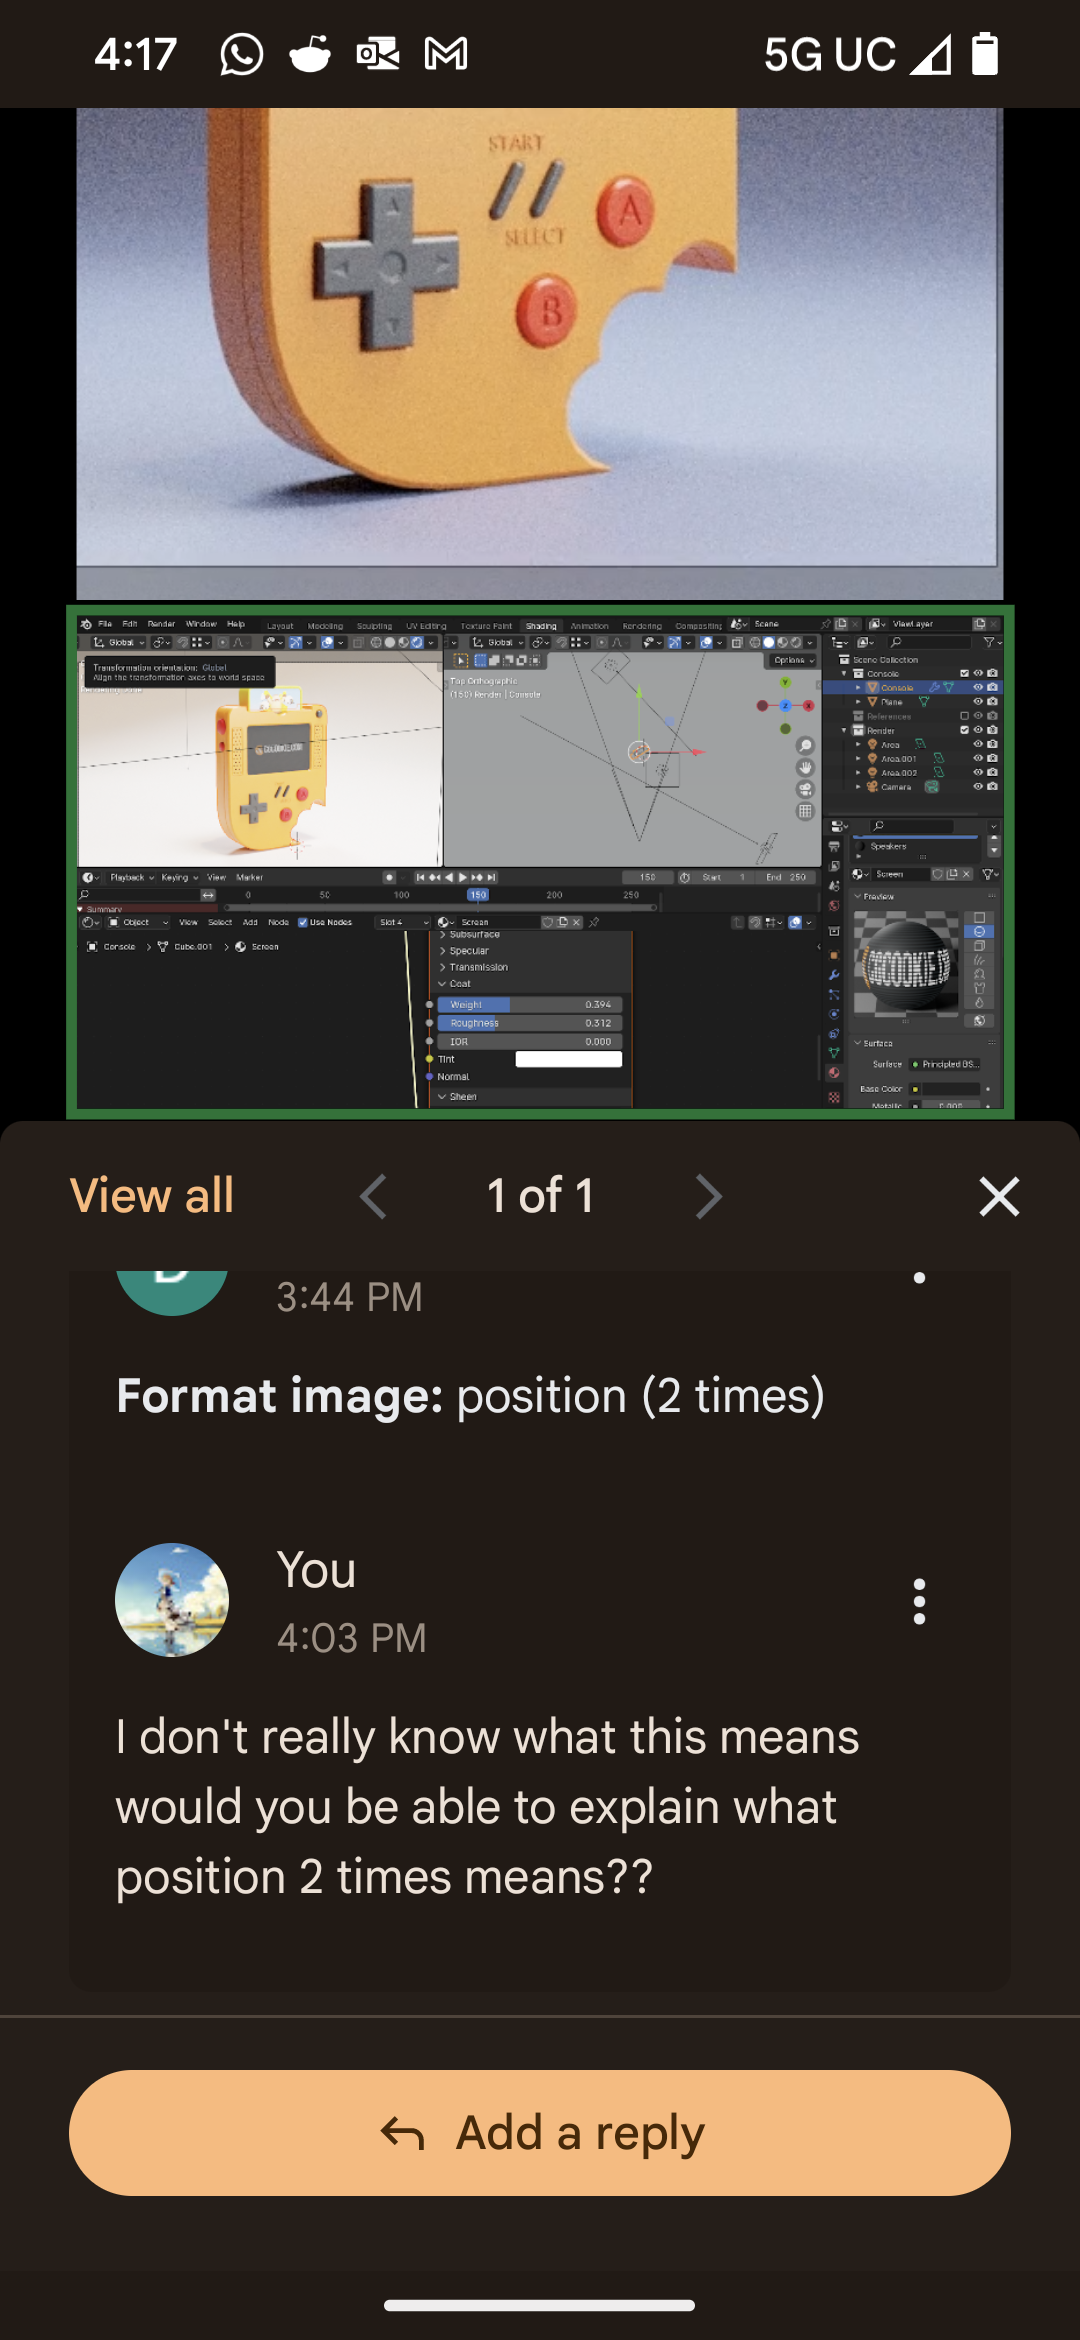Select the Blender screenshot image with green border

point(540,861)
